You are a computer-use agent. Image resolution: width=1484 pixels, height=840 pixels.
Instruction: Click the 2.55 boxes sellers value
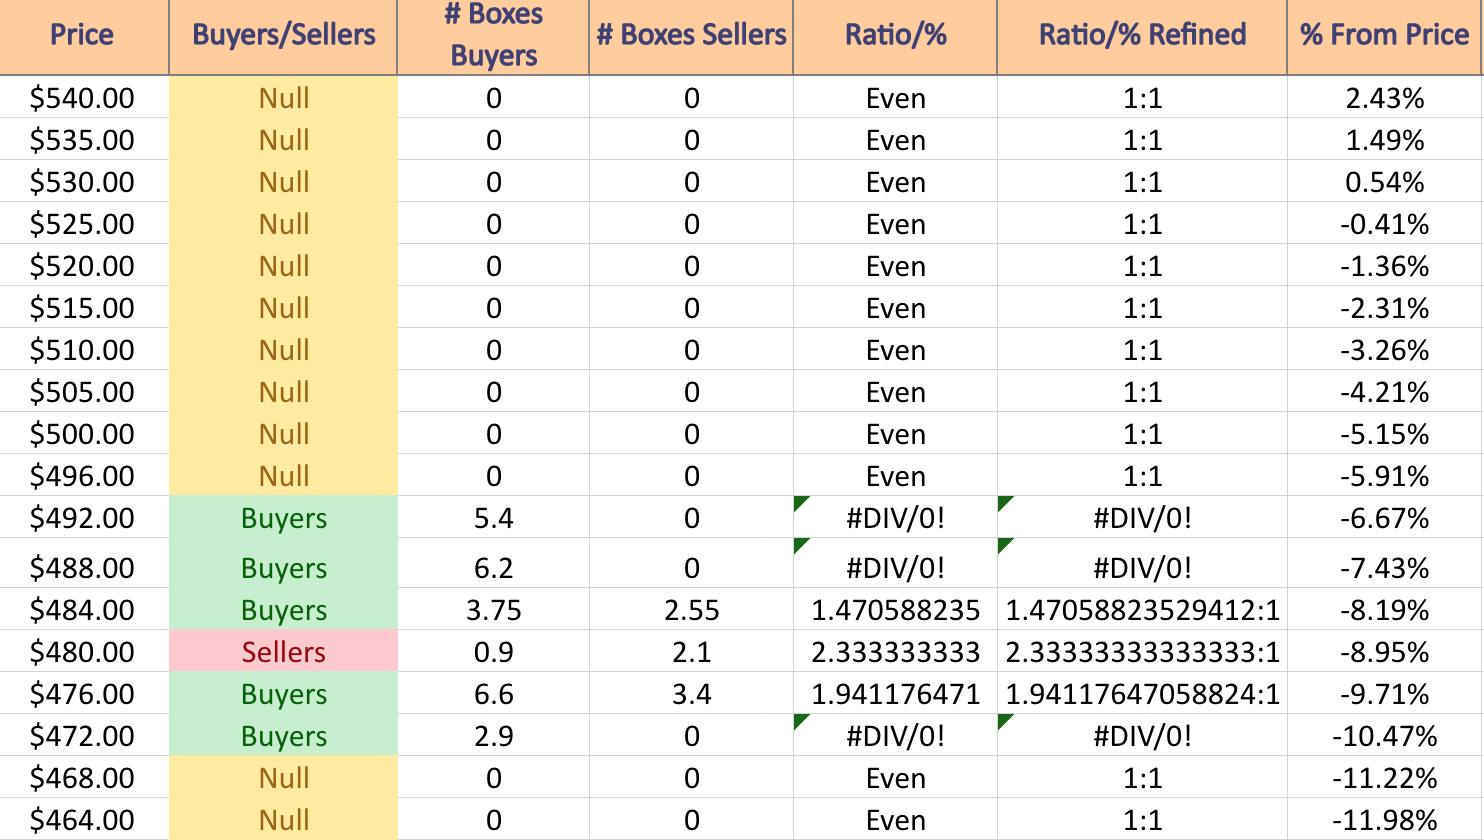[x=691, y=609]
